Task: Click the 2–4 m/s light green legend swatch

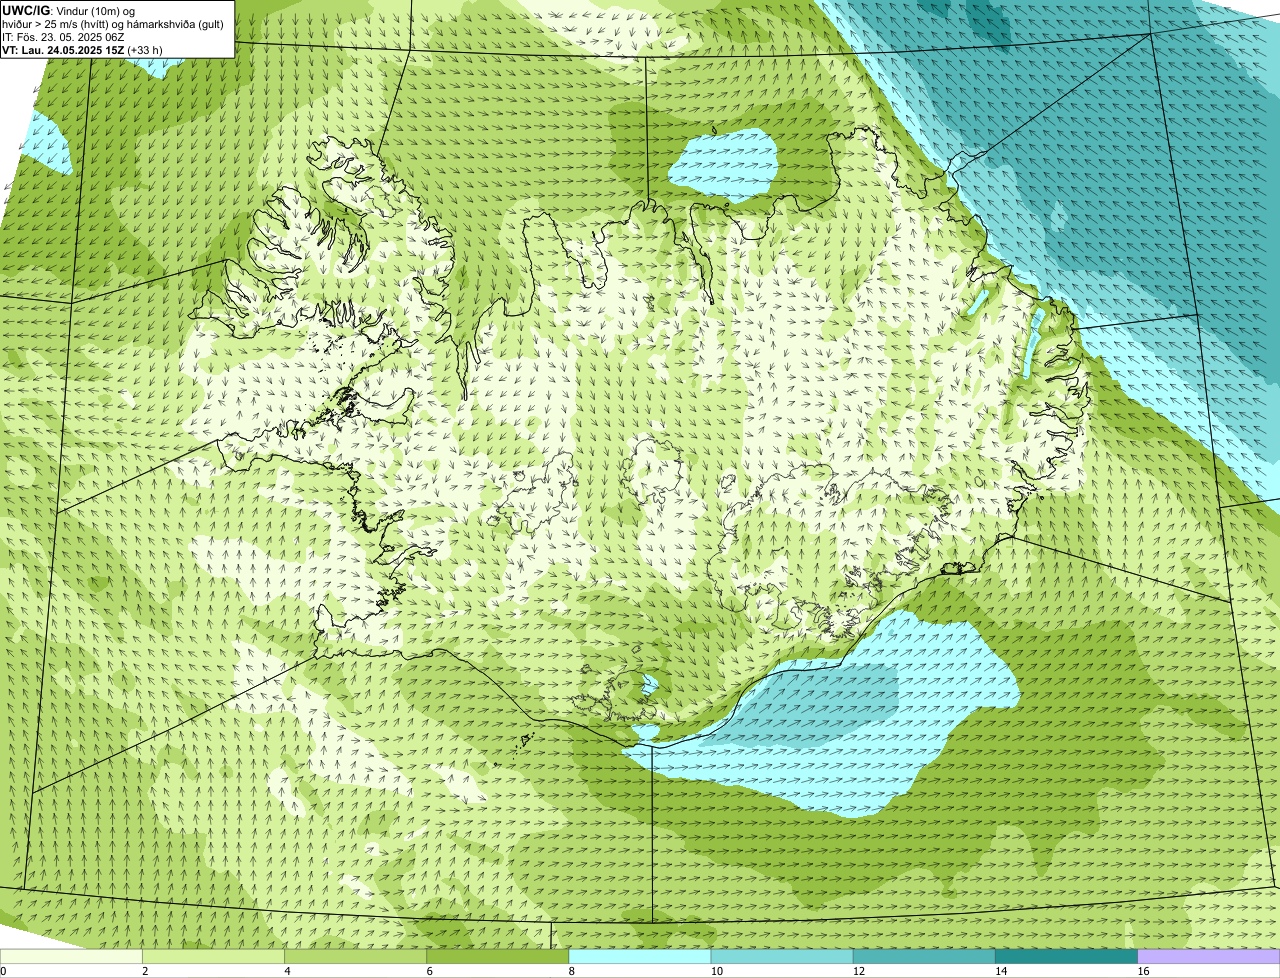Action: click(213, 956)
